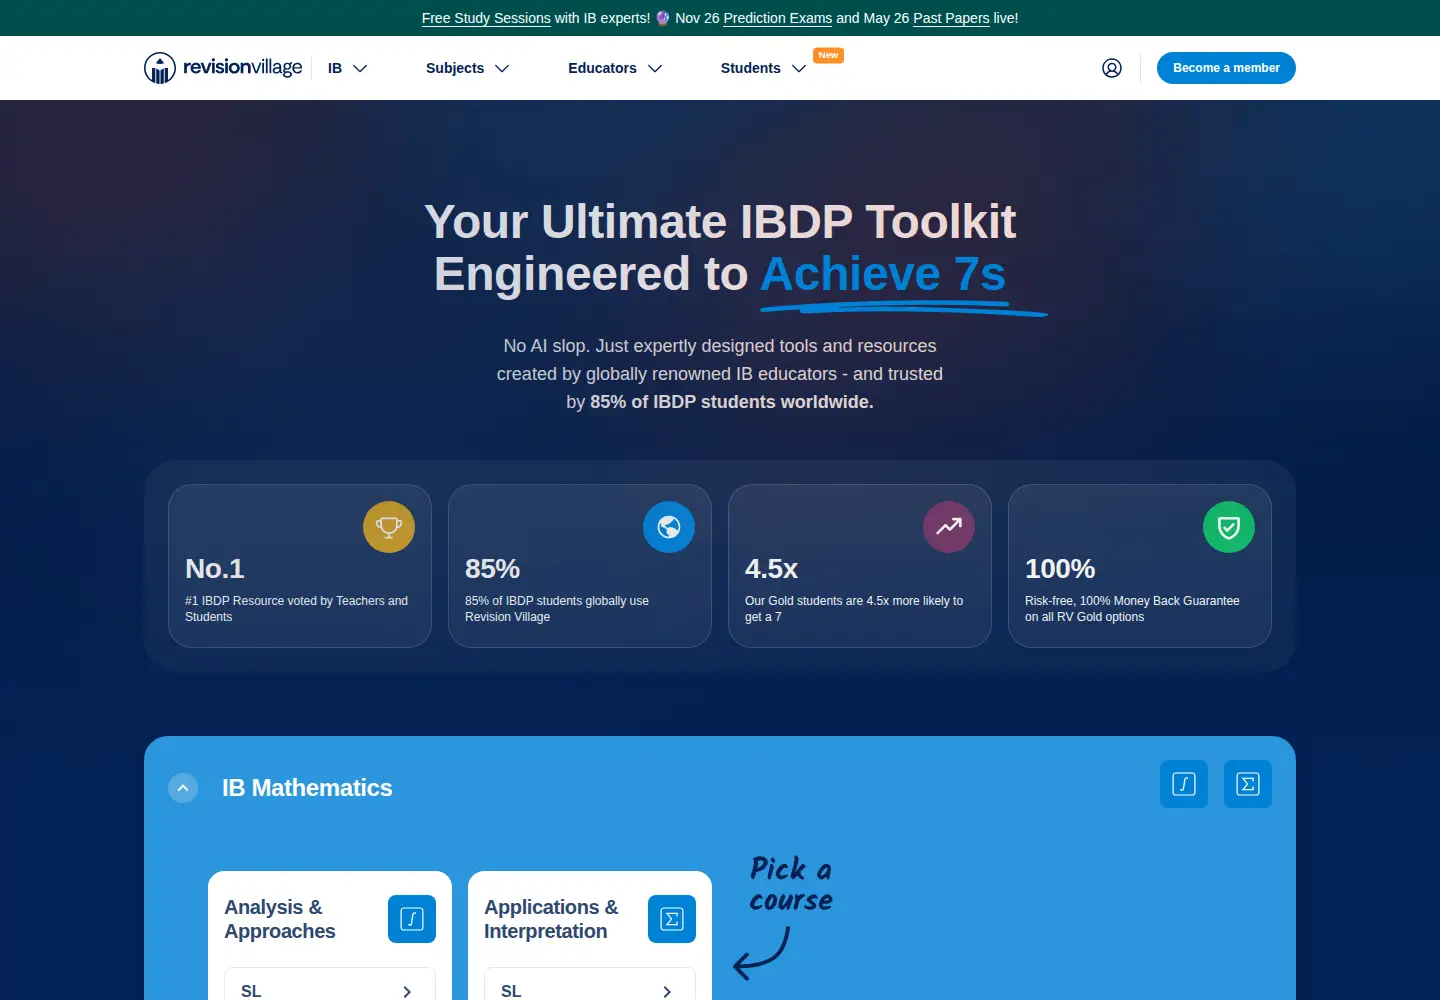The width and height of the screenshot is (1440, 1000).
Task: Click the 4.5x statistic heading
Action: pos(771,569)
